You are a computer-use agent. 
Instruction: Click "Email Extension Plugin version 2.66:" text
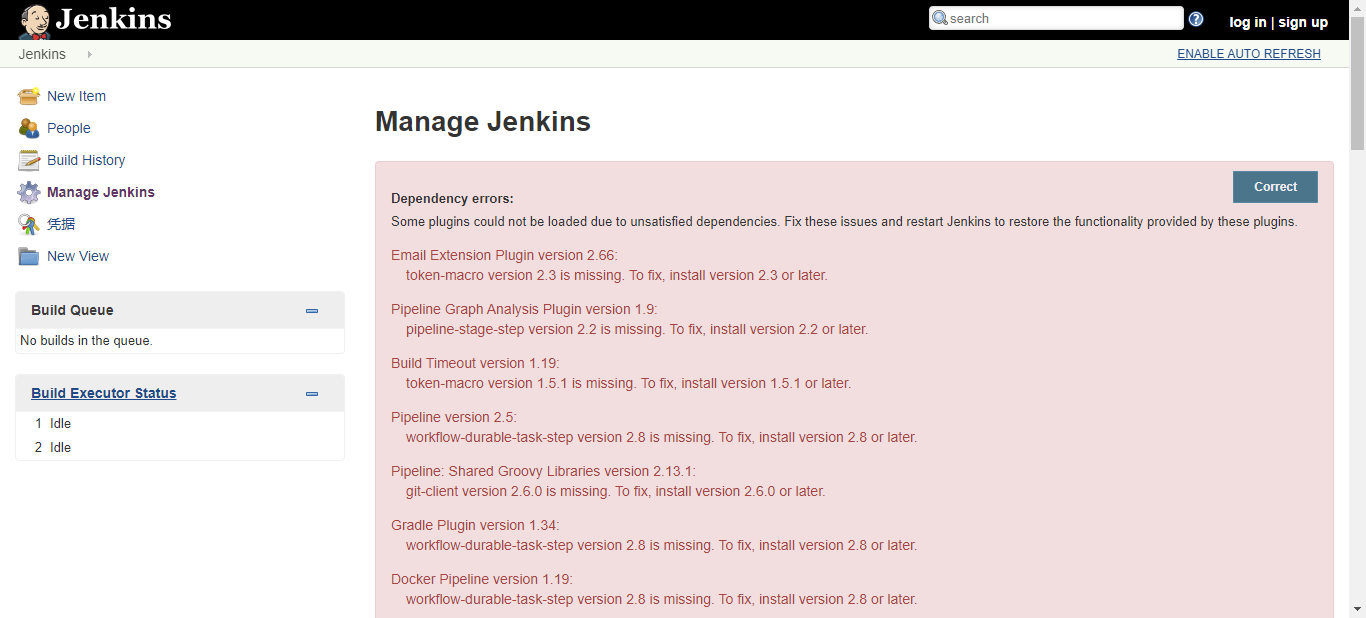[504, 255]
